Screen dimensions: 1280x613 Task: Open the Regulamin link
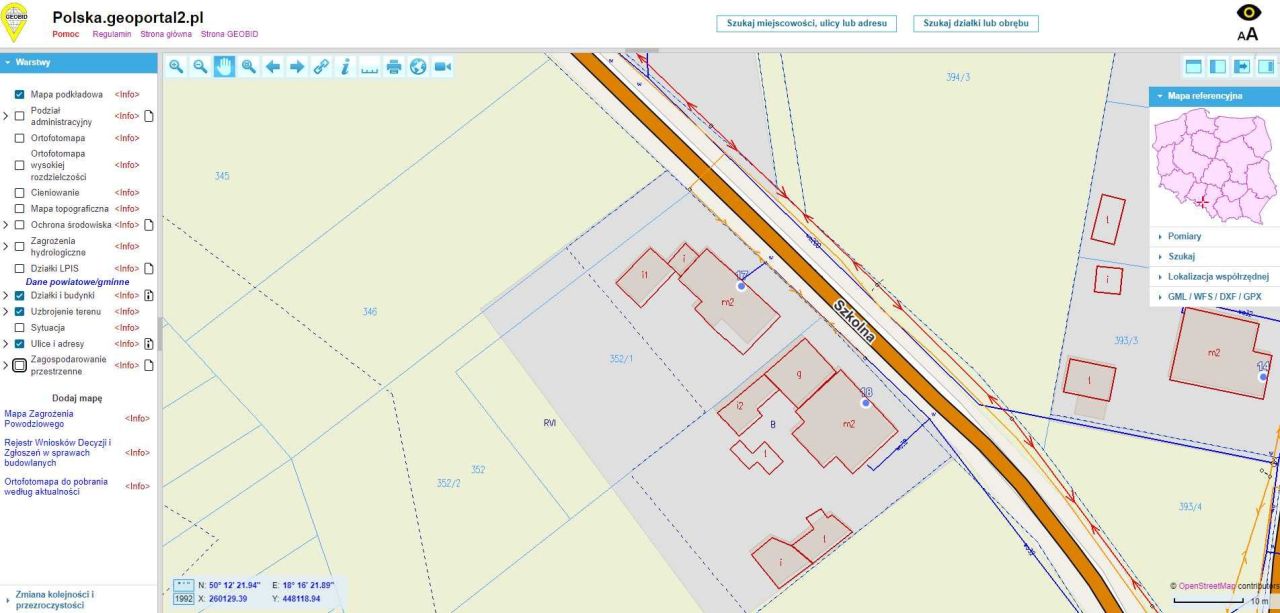tap(112, 34)
